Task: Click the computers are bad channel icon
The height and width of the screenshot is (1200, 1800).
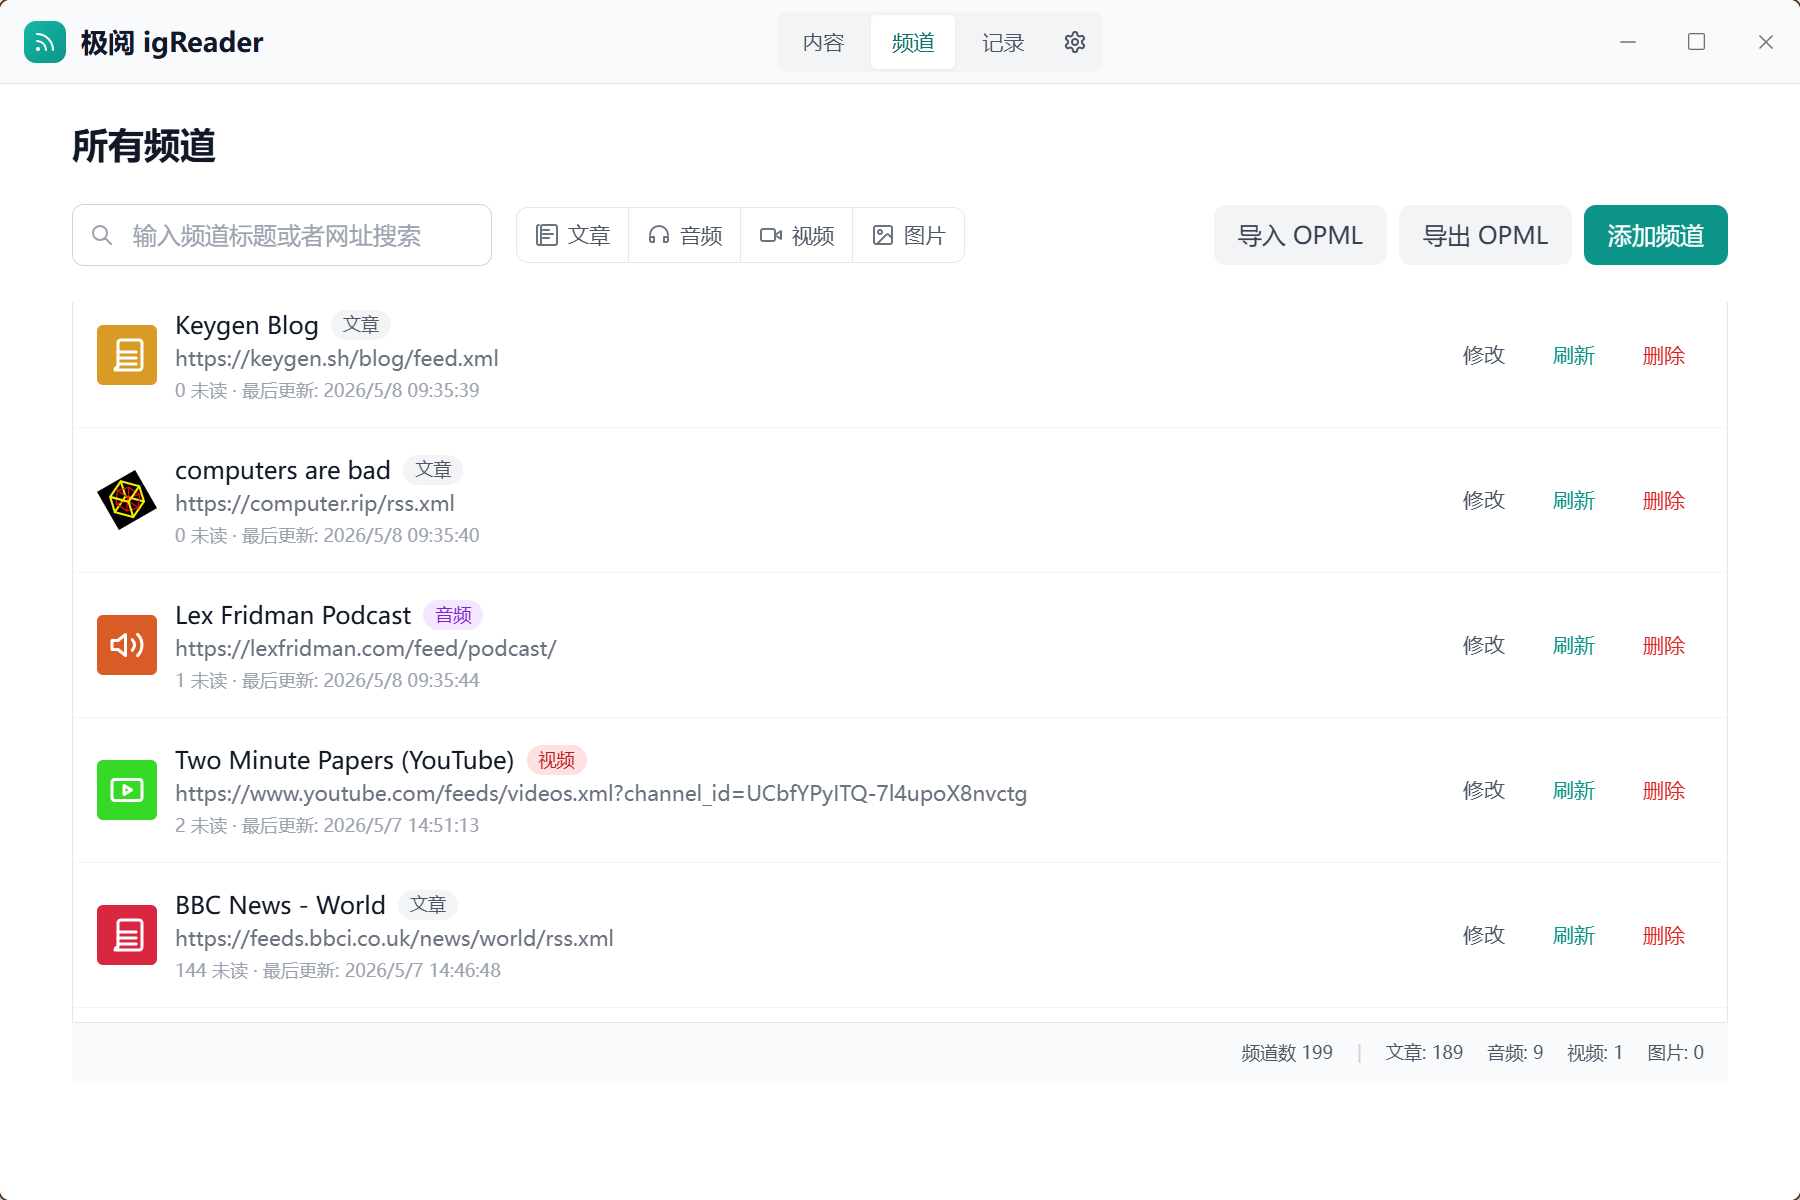Action: pos(127,500)
